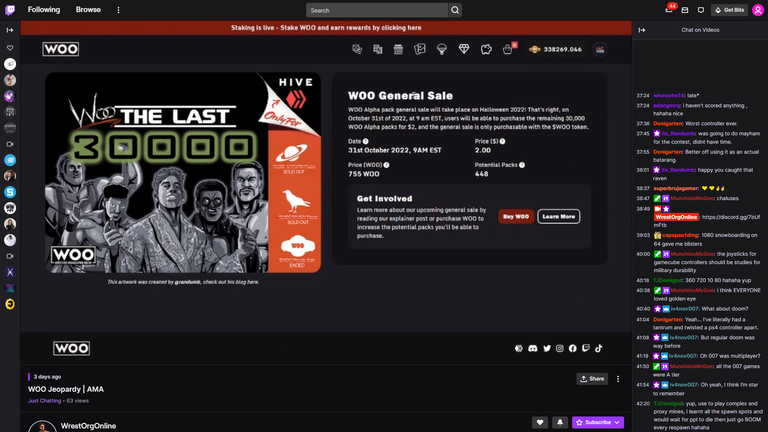This screenshot has width=768, height=432.
Task: Open the Twitch icon in WOO footer
Action: coord(586,348)
